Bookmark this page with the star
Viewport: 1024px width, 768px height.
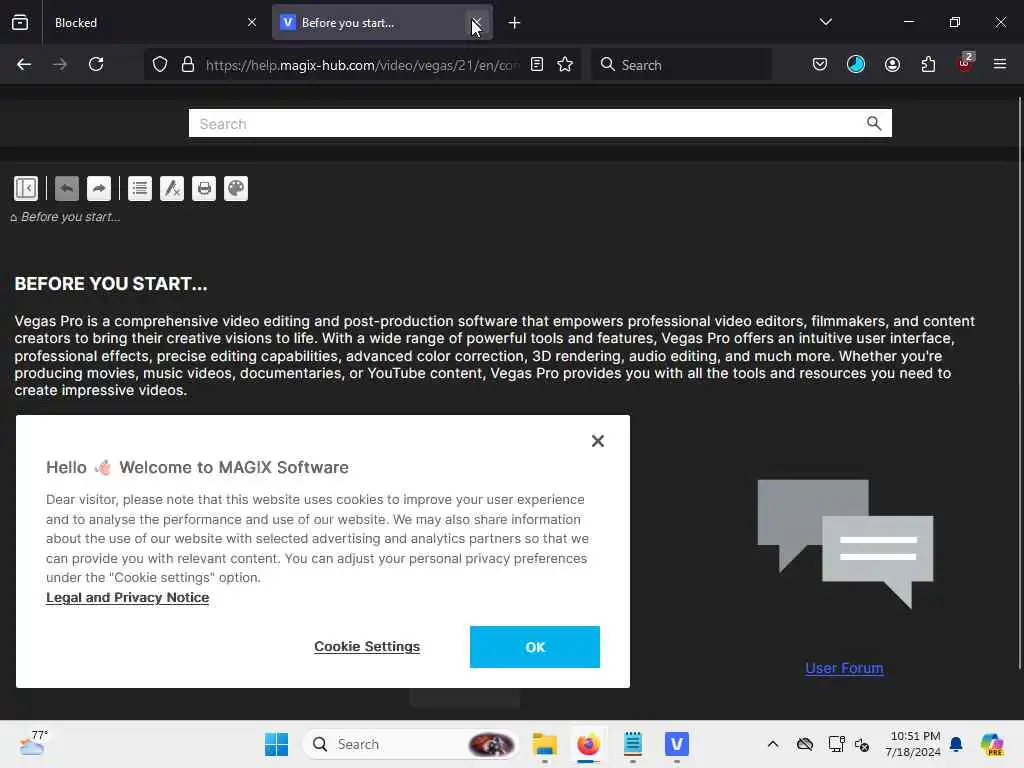tap(565, 64)
